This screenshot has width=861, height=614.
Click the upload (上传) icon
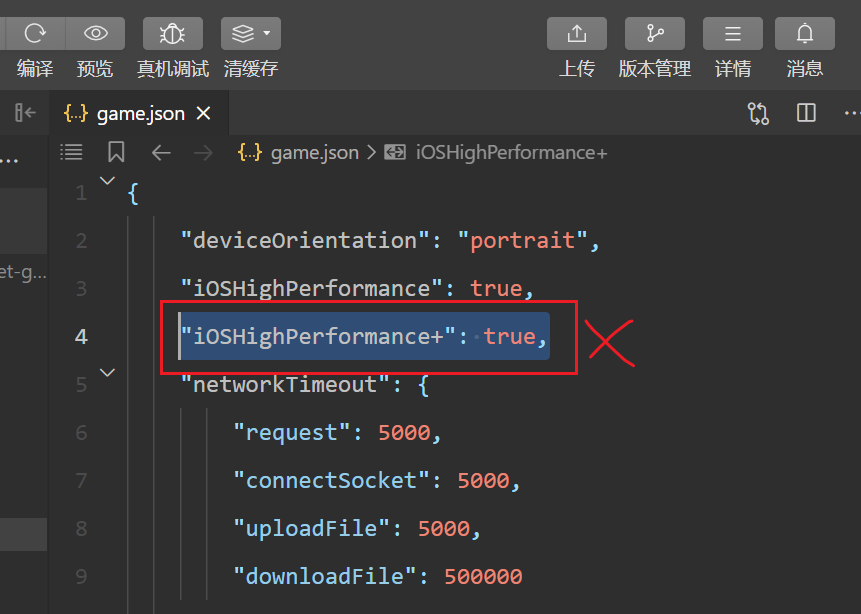(577, 34)
